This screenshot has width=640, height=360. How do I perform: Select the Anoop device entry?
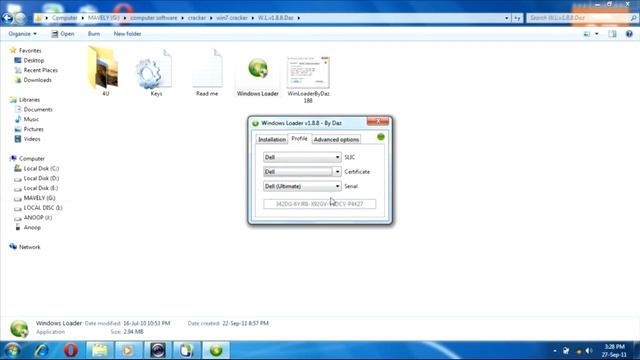coord(32,227)
